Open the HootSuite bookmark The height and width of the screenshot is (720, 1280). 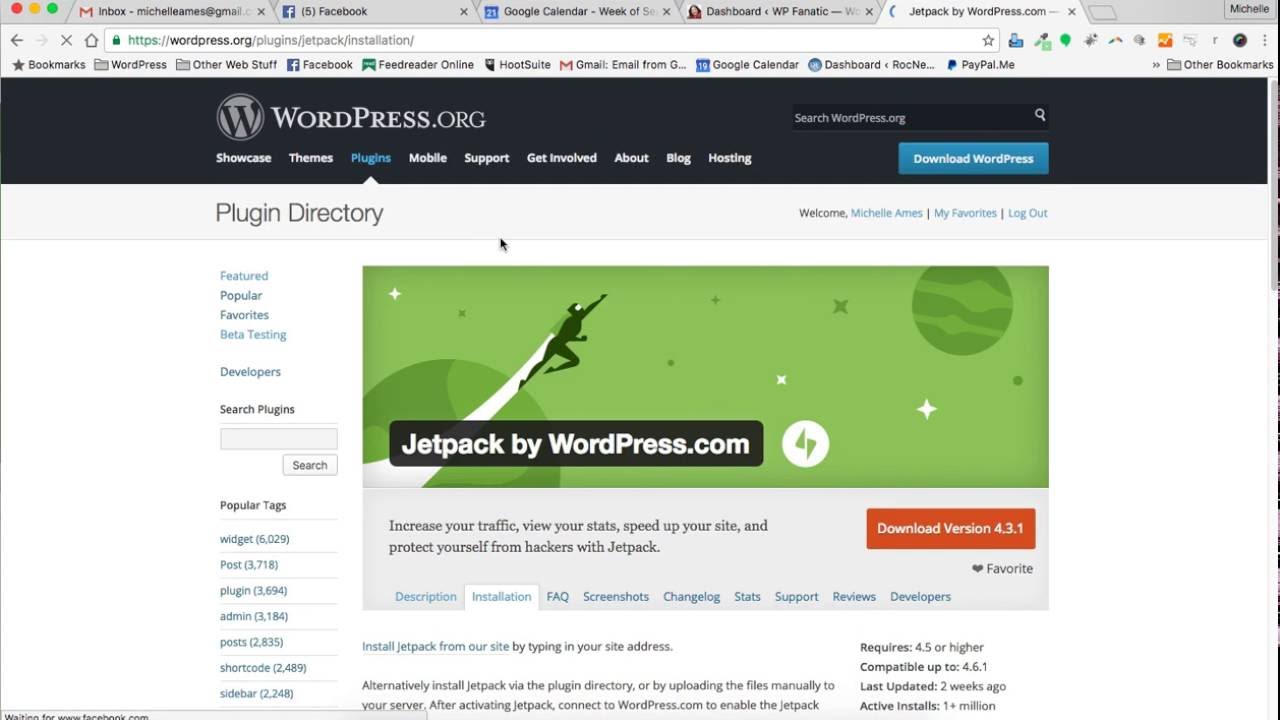517,65
